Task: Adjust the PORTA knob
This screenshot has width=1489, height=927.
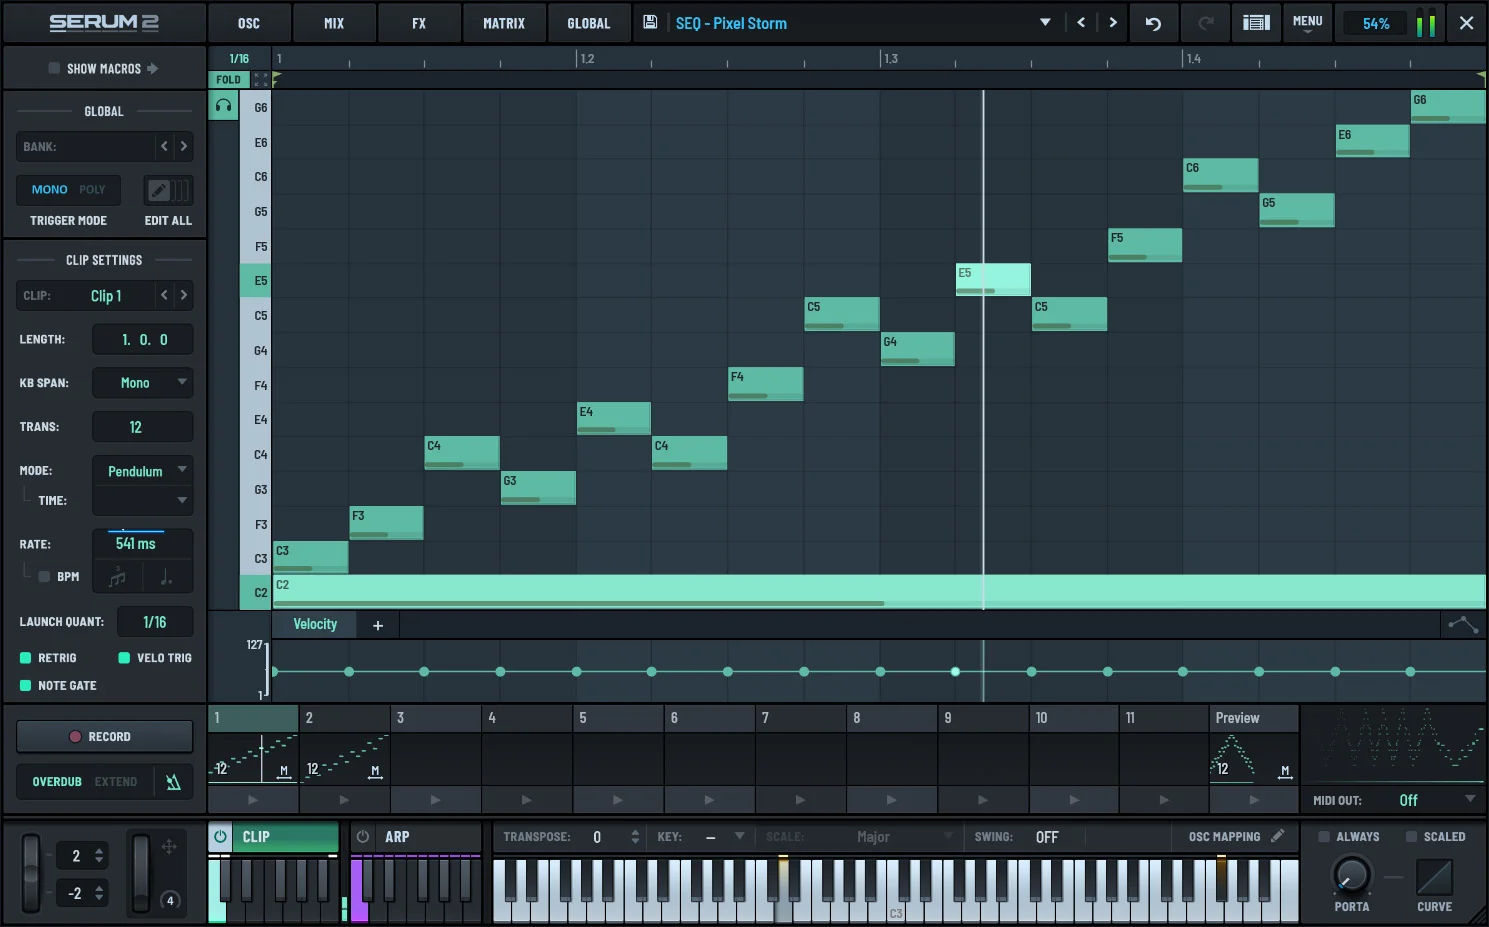Action: 1351,877
